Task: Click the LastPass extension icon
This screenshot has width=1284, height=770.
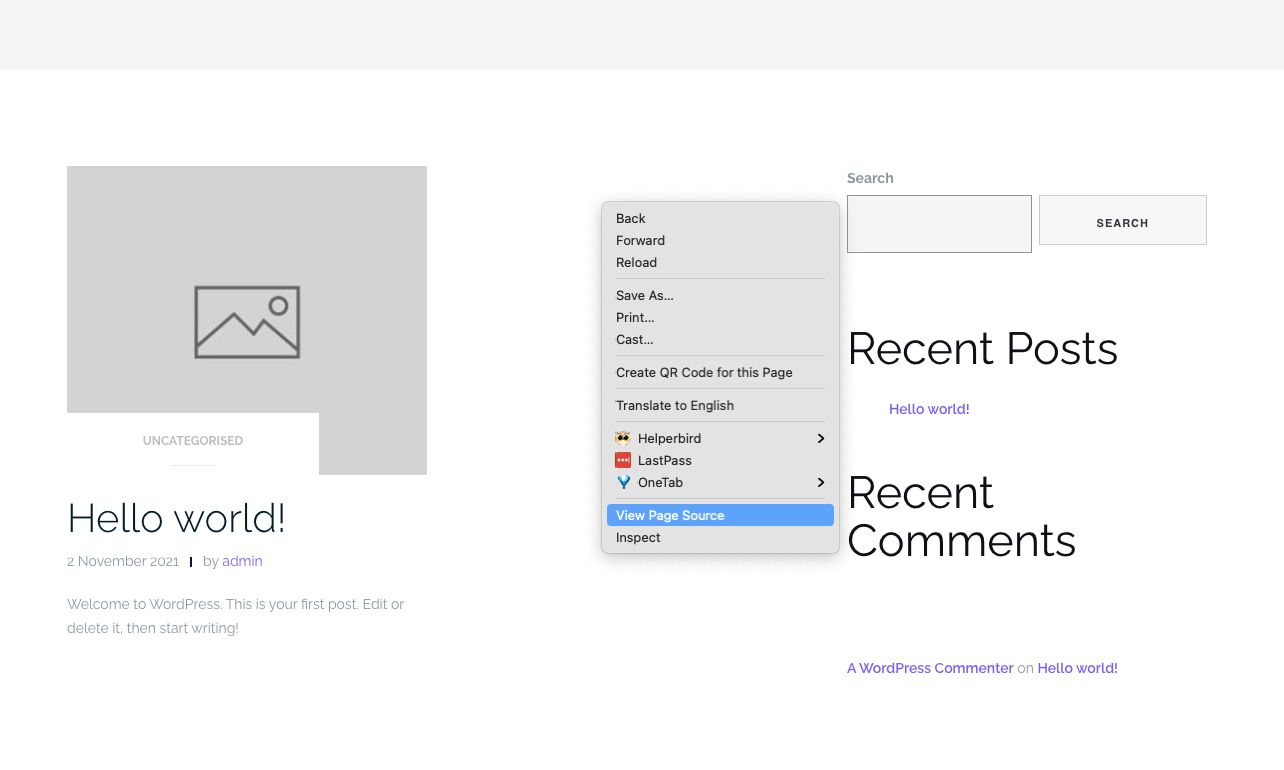Action: pos(622,460)
